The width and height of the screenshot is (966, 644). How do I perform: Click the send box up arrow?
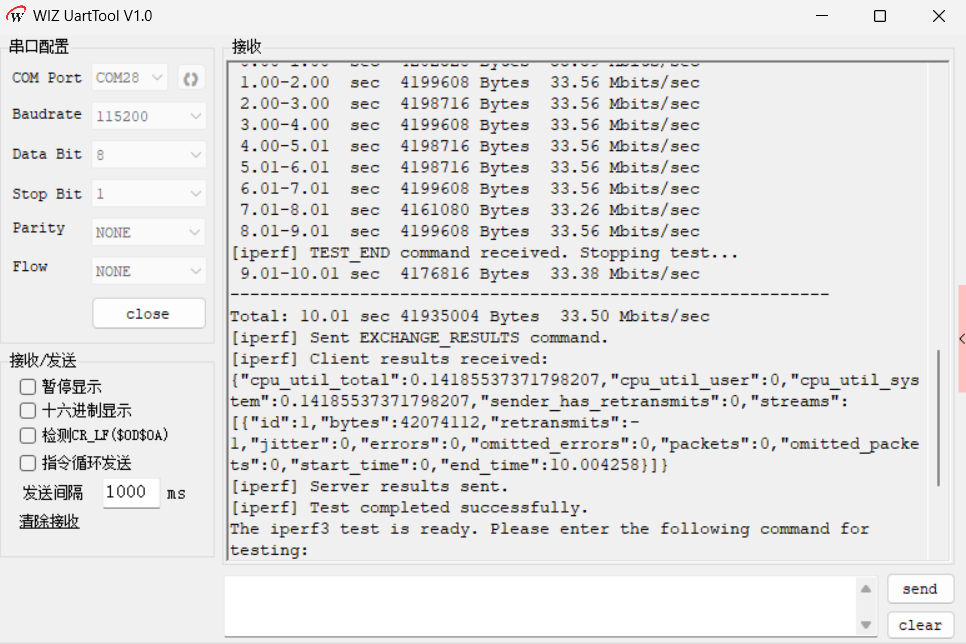[x=866, y=589]
